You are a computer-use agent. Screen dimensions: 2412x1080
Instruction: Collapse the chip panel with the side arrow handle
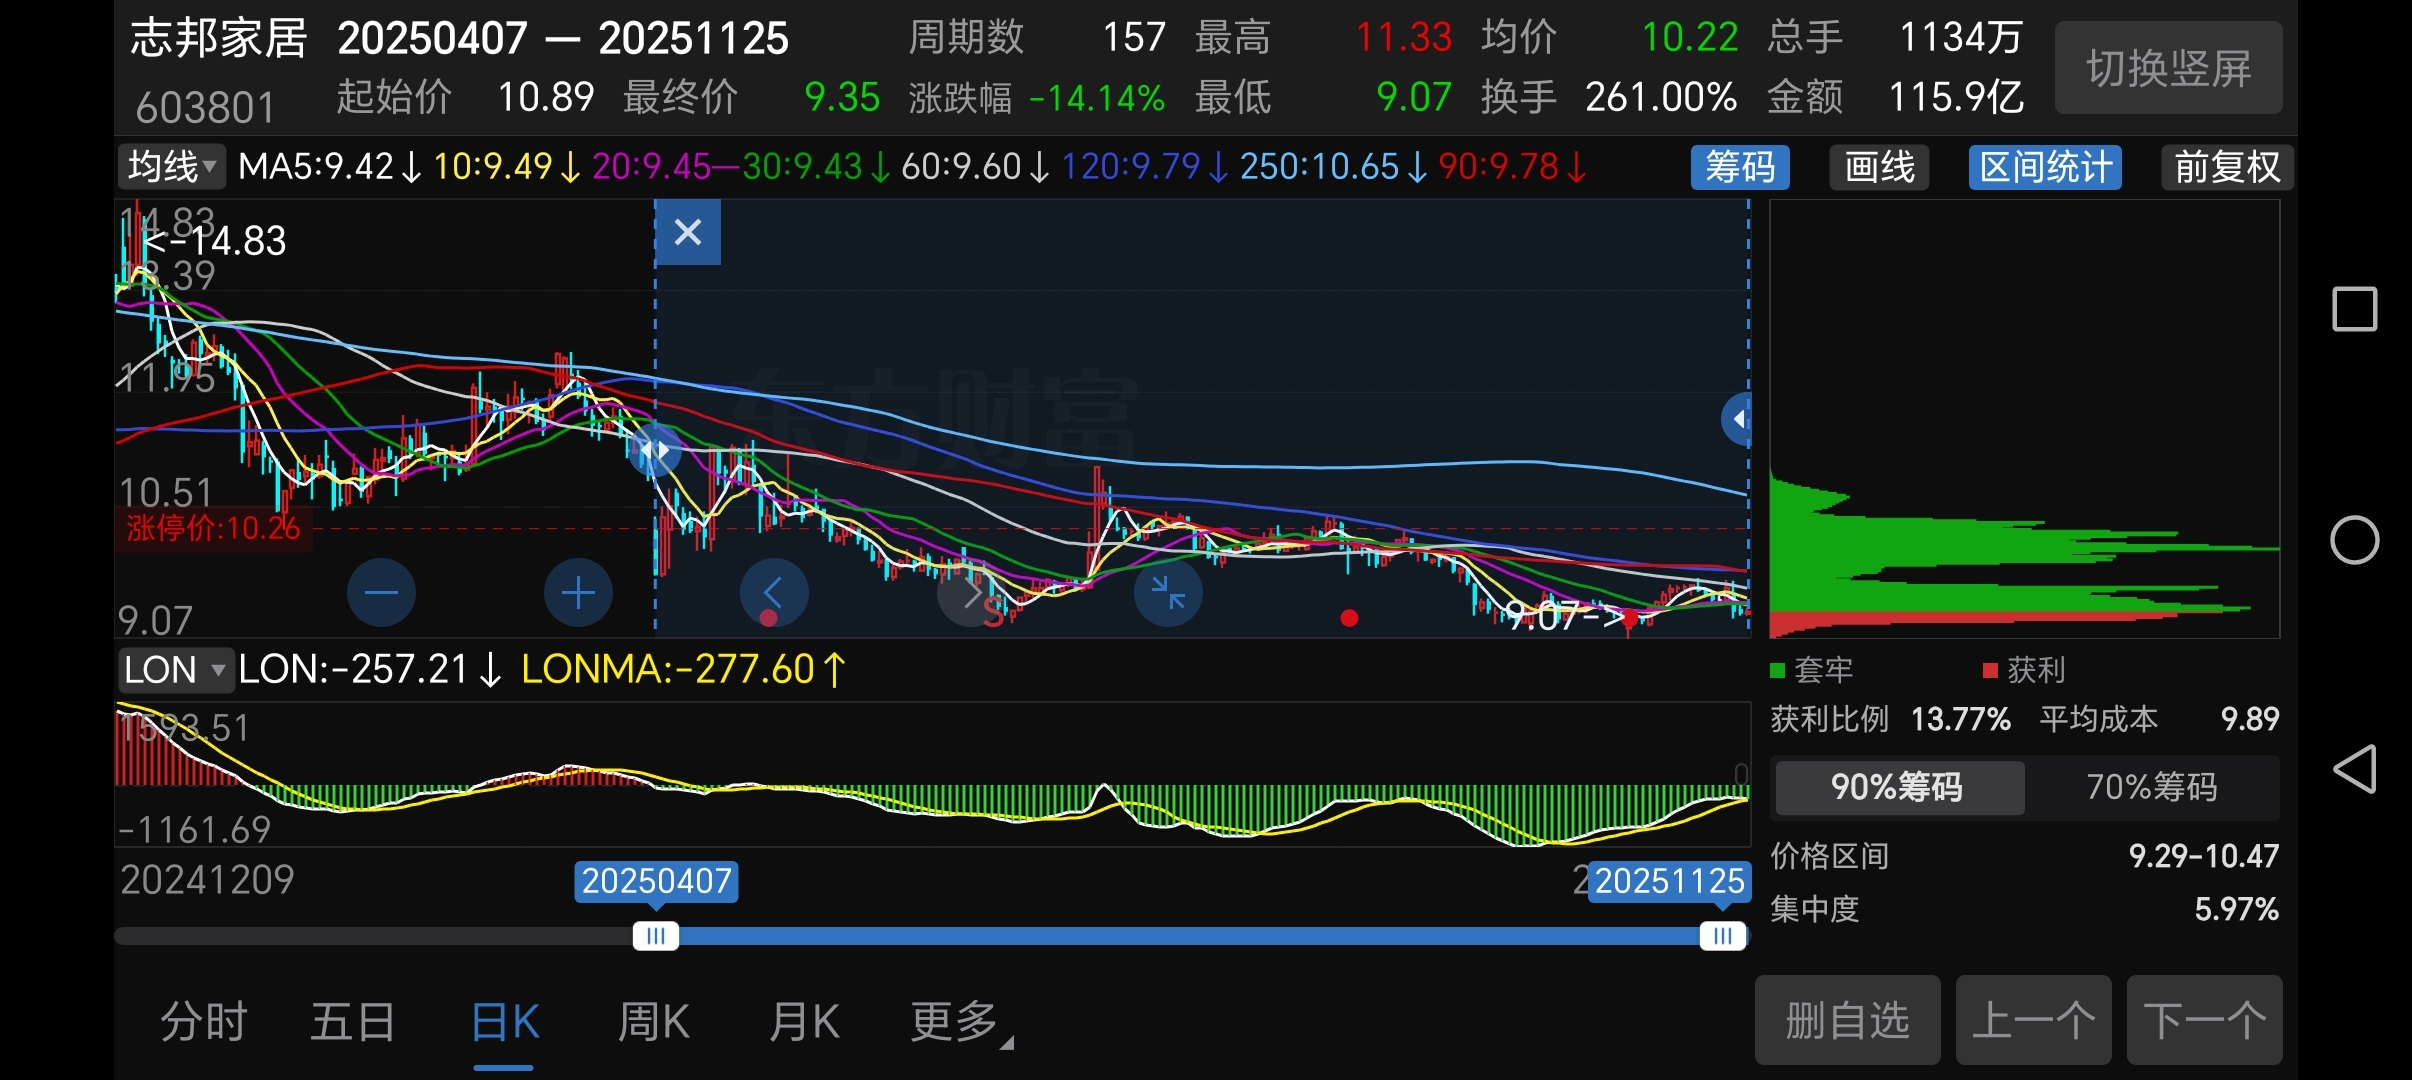click(x=1738, y=419)
